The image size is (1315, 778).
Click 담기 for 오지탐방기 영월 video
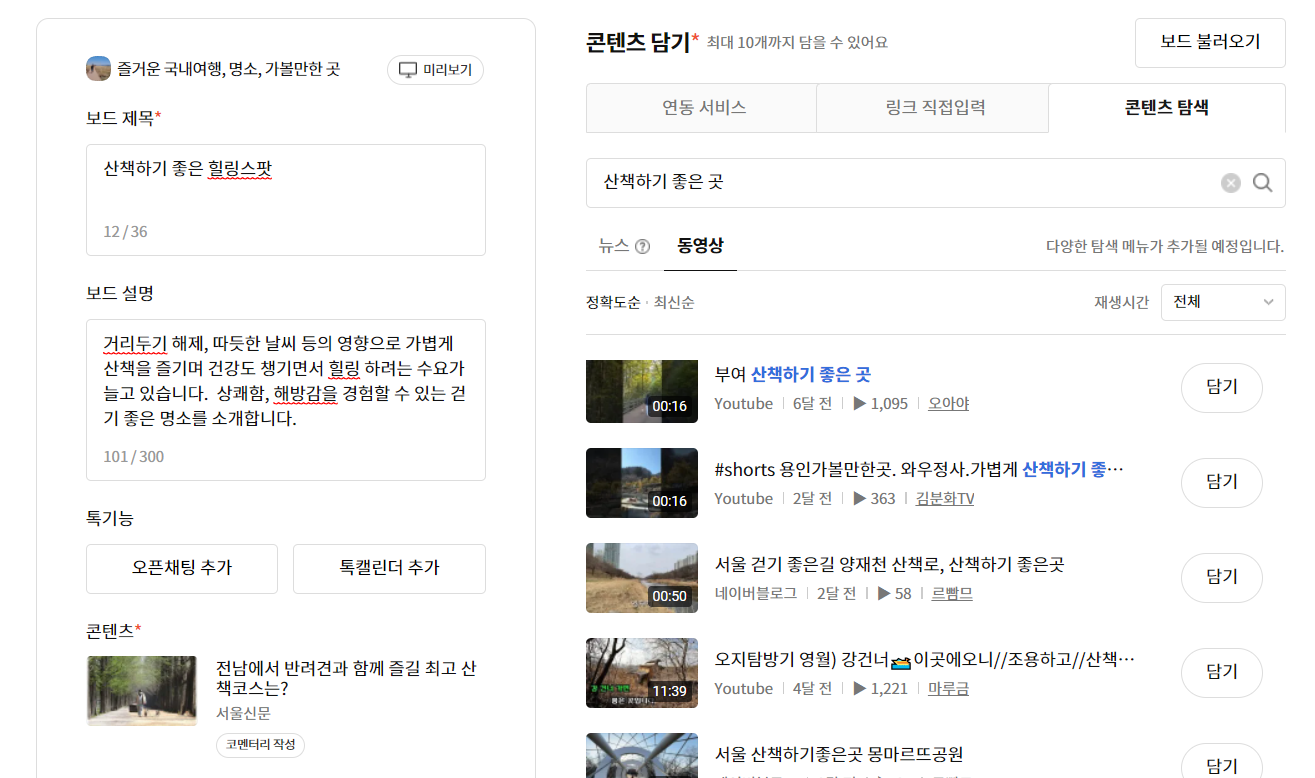(1222, 673)
